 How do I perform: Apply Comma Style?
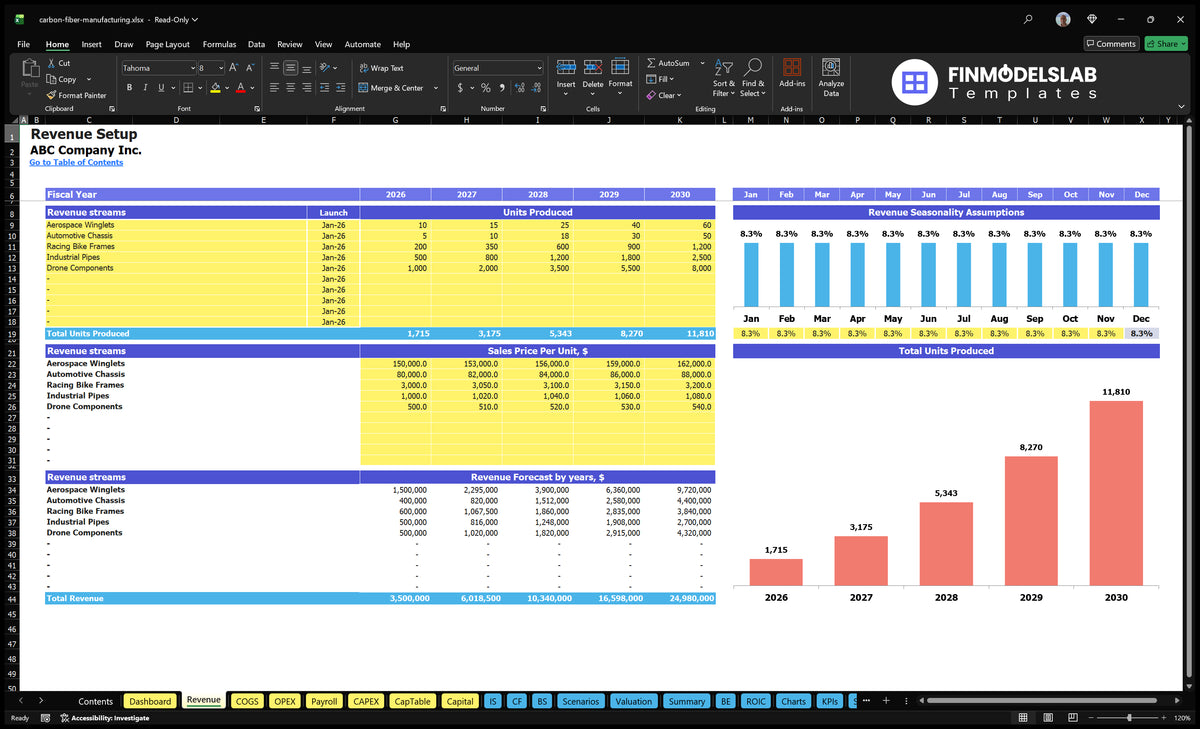click(501, 88)
